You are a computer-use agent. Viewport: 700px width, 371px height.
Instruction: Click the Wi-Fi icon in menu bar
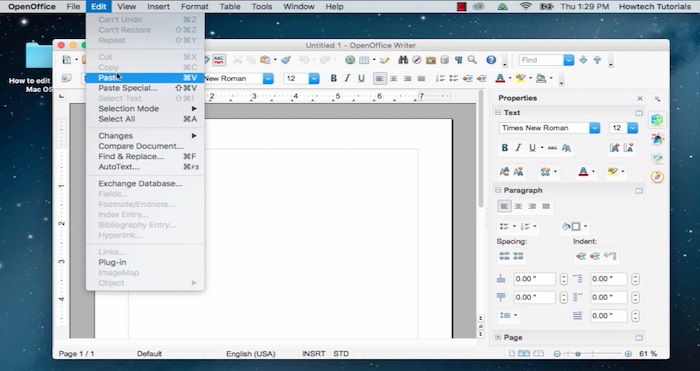(526, 7)
